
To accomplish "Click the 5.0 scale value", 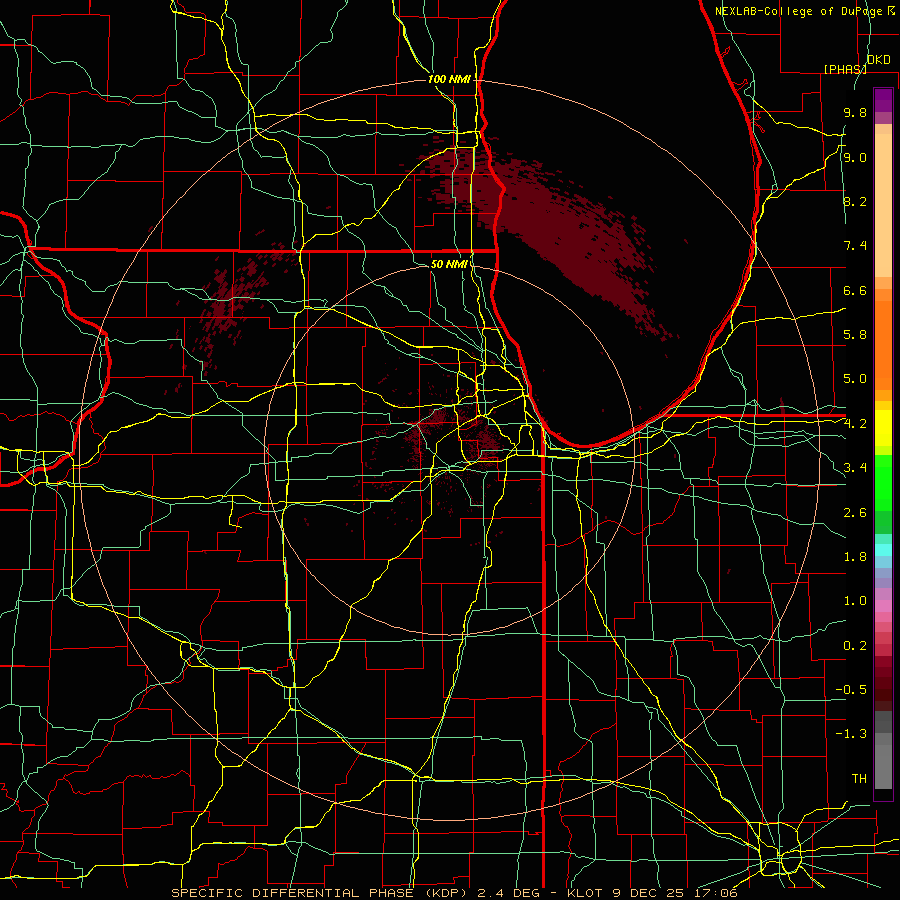I will point(855,379).
